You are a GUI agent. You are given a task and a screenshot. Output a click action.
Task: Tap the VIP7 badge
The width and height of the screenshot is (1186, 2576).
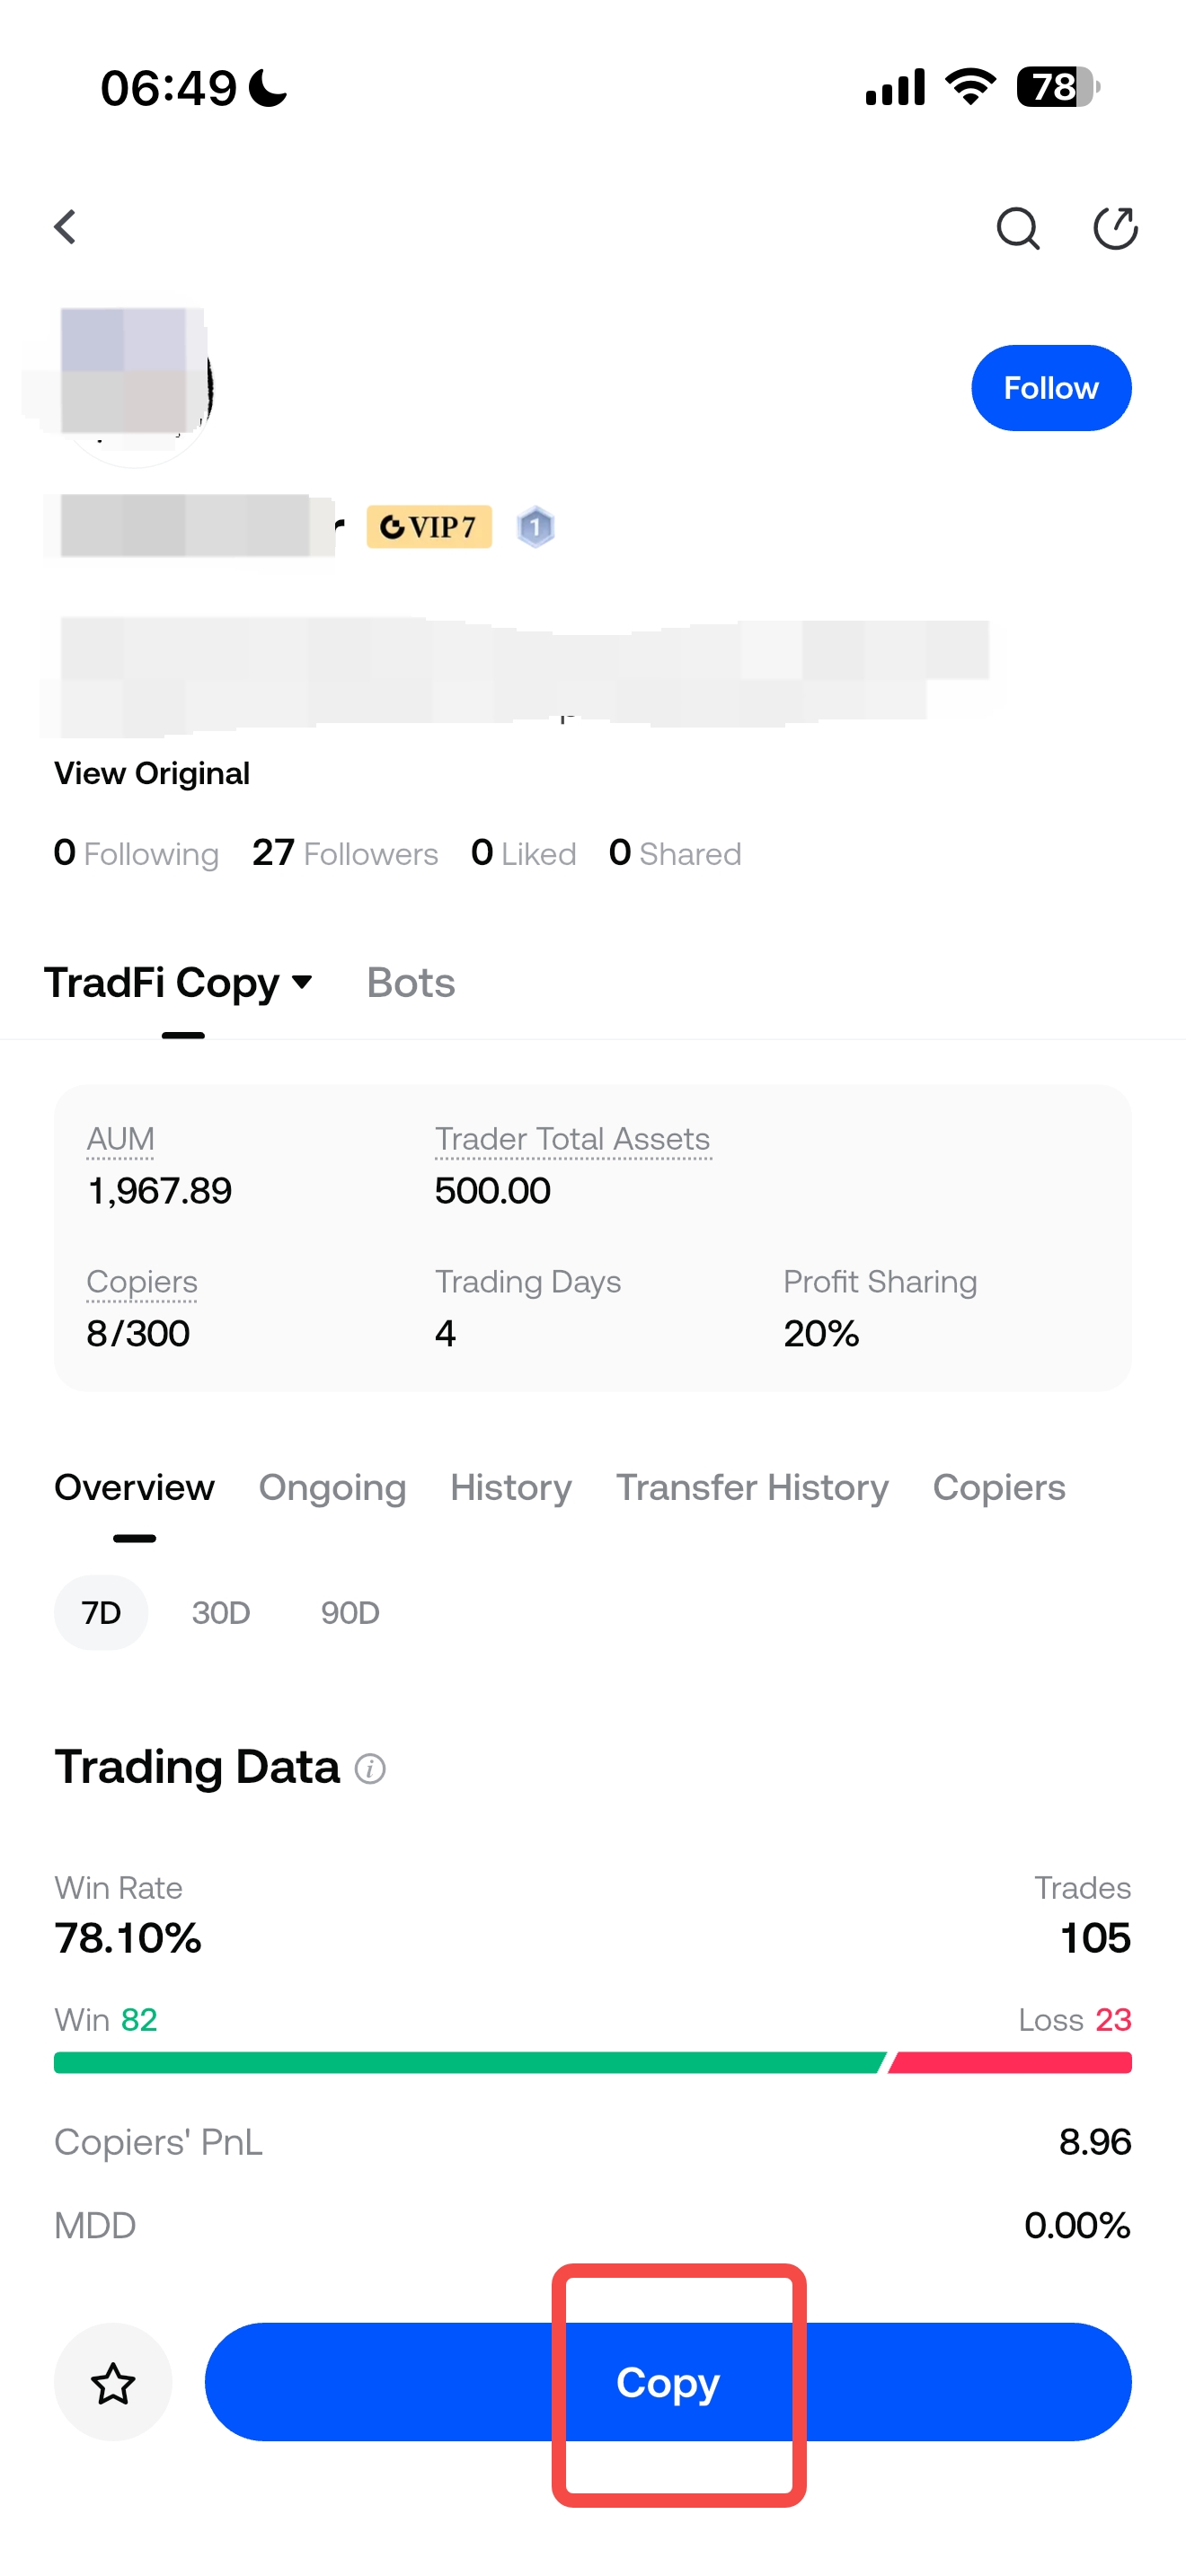(429, 526)
